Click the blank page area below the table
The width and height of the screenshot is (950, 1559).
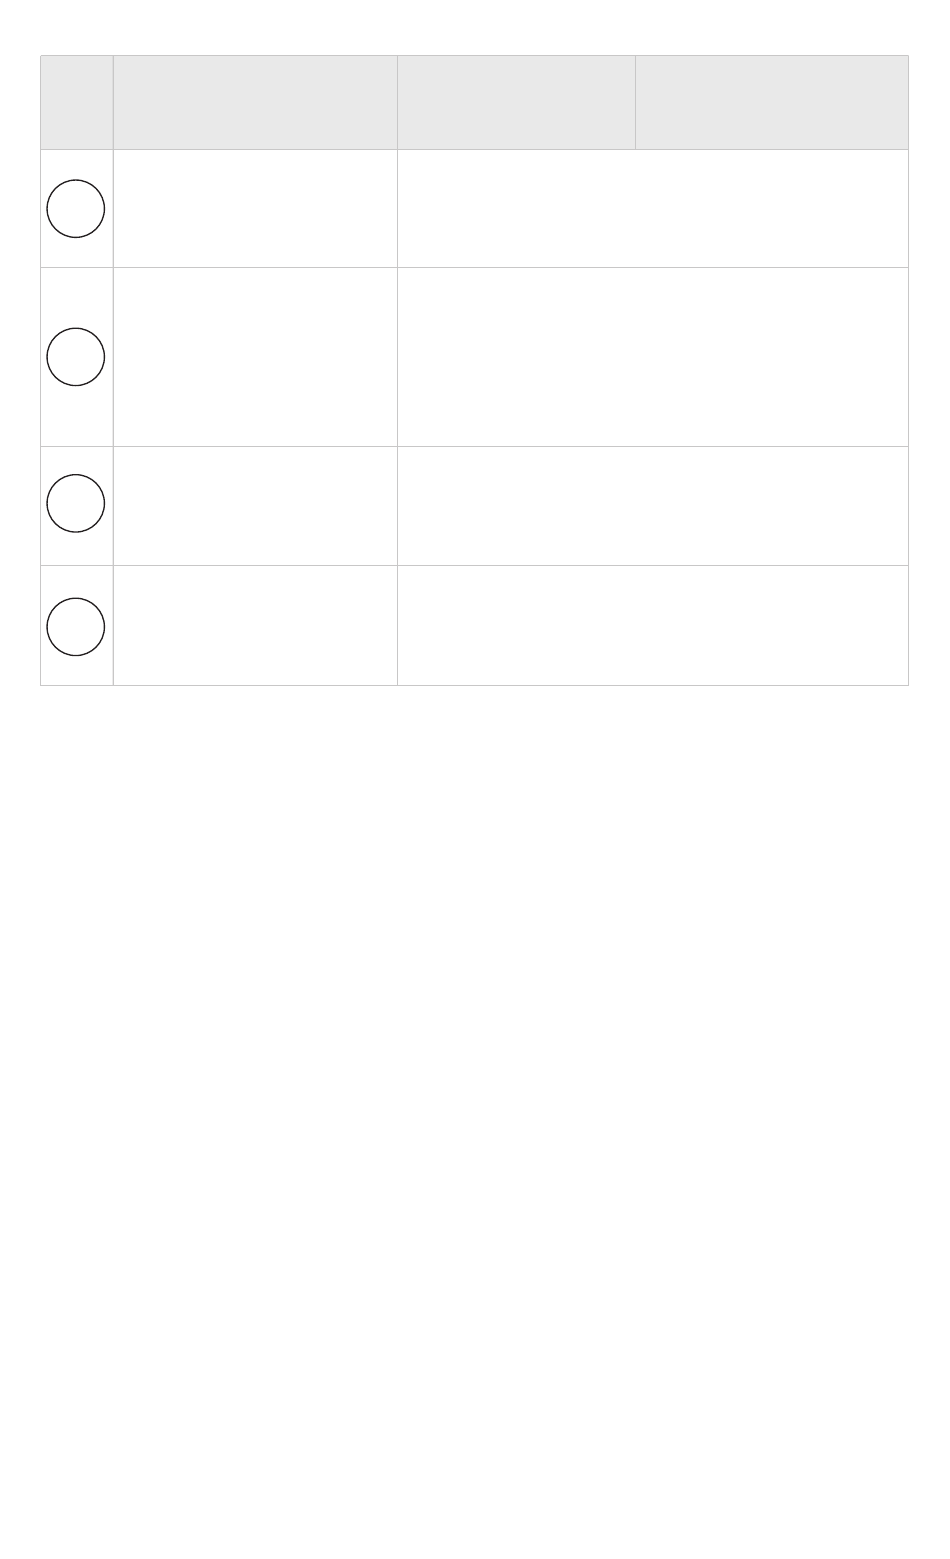point(475,1120)
